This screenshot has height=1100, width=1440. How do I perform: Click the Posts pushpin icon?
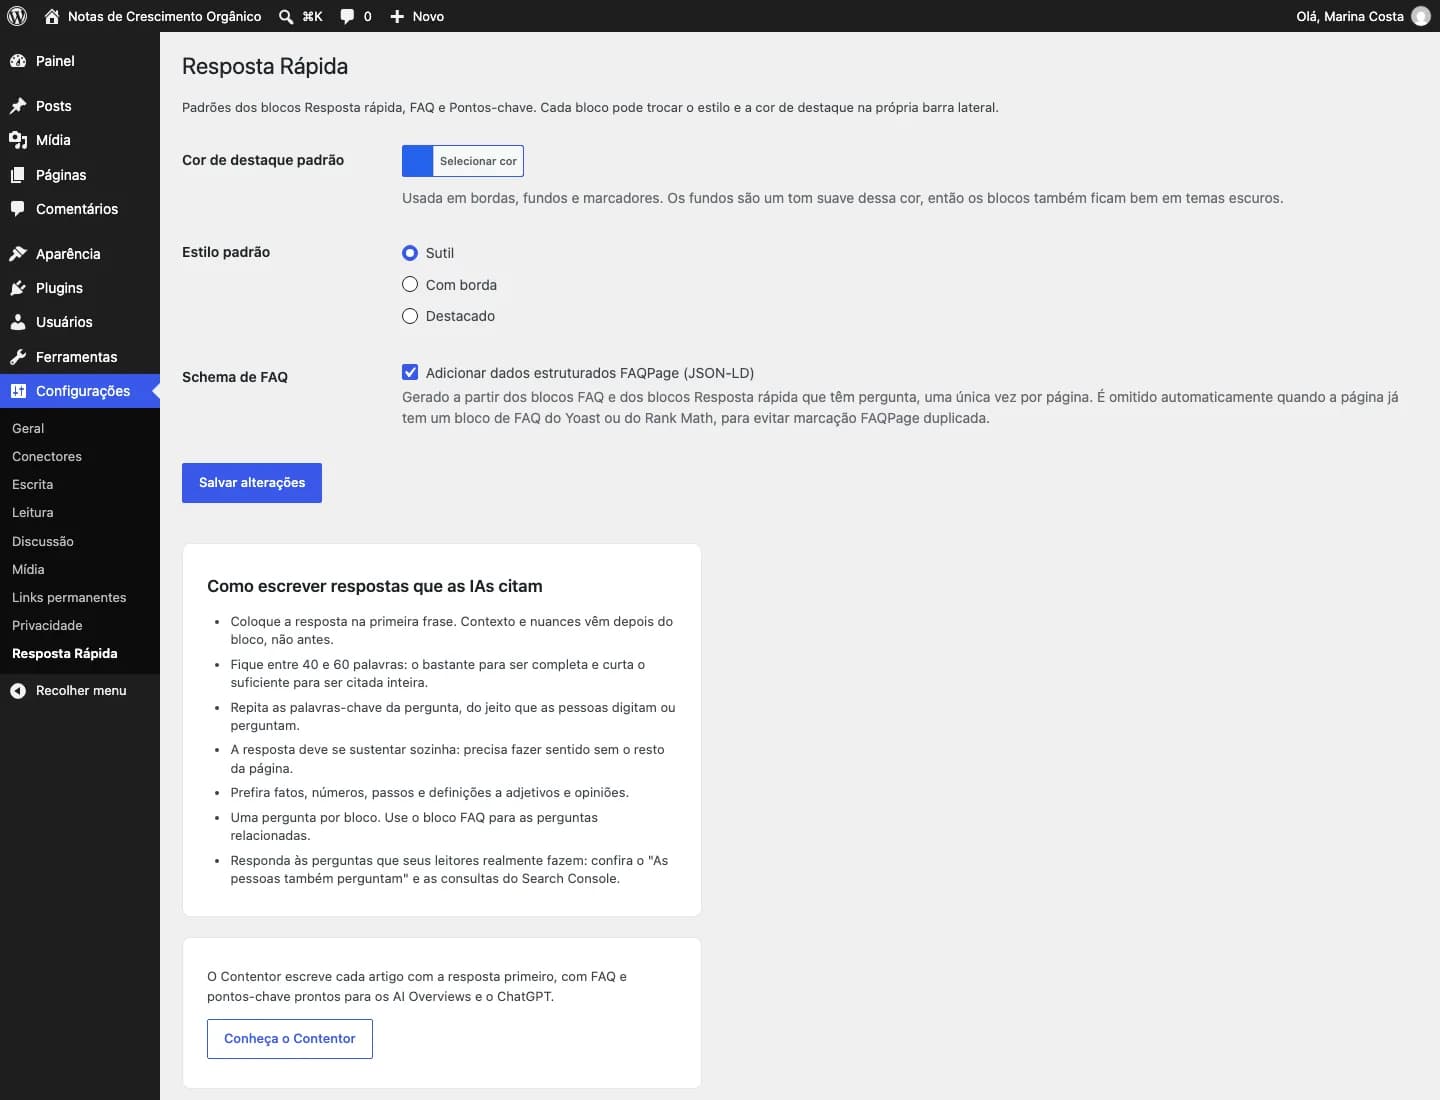[x=18, y=106]
